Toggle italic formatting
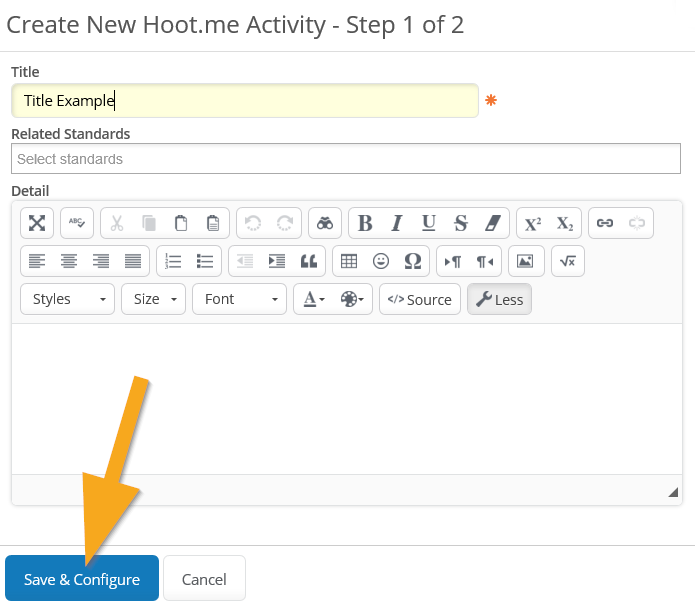 [x=397, y=223]
